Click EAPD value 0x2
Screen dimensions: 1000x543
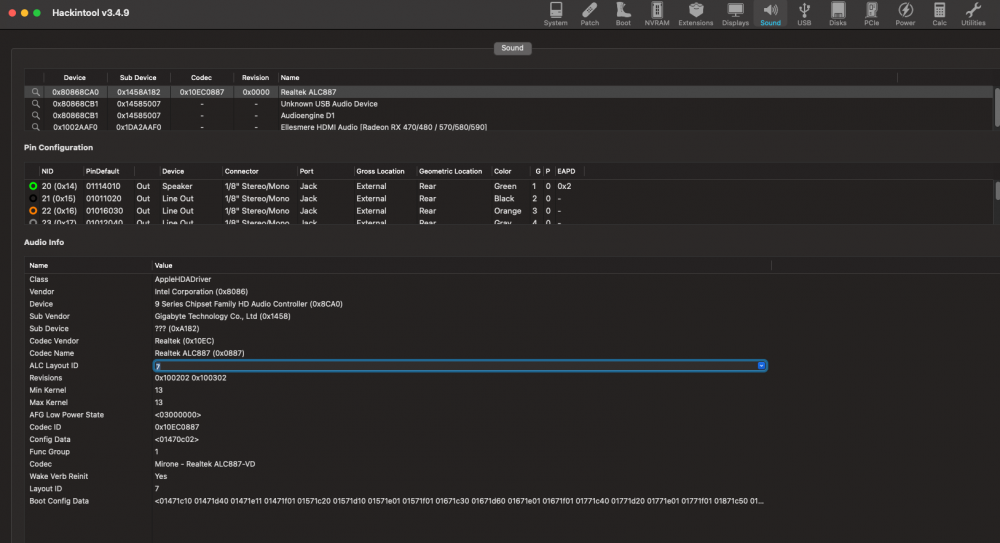coord(564,186)
